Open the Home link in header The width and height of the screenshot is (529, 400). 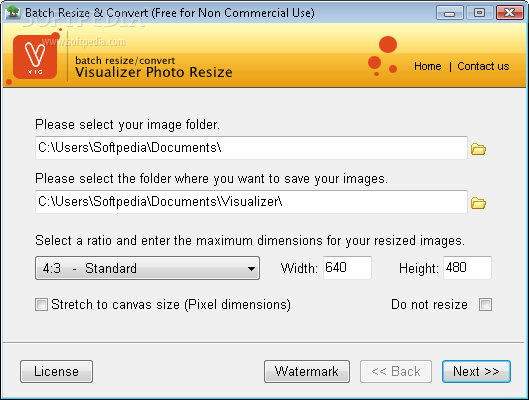pos(427,66)
